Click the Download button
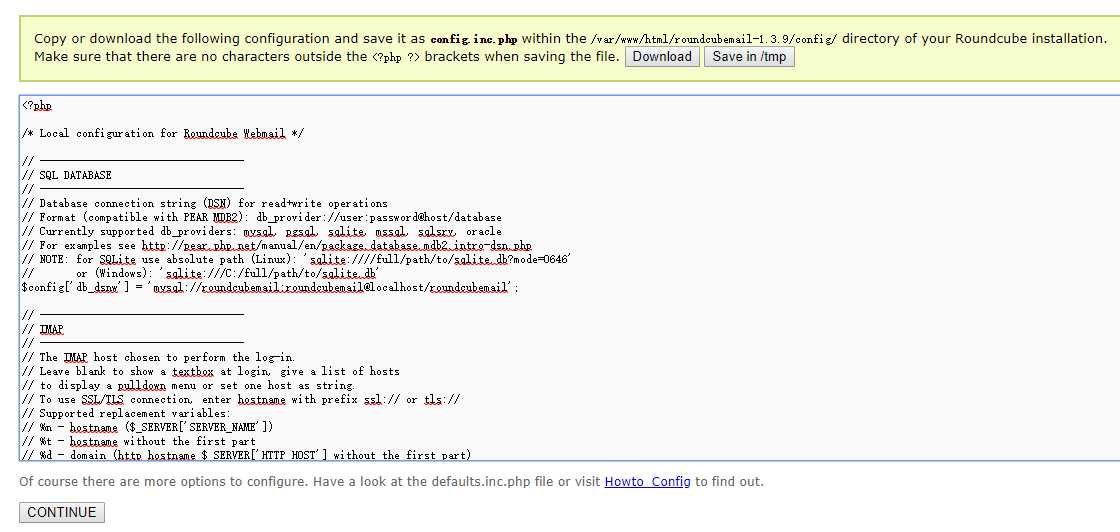The image size is (1120, 532). [662, 57]
